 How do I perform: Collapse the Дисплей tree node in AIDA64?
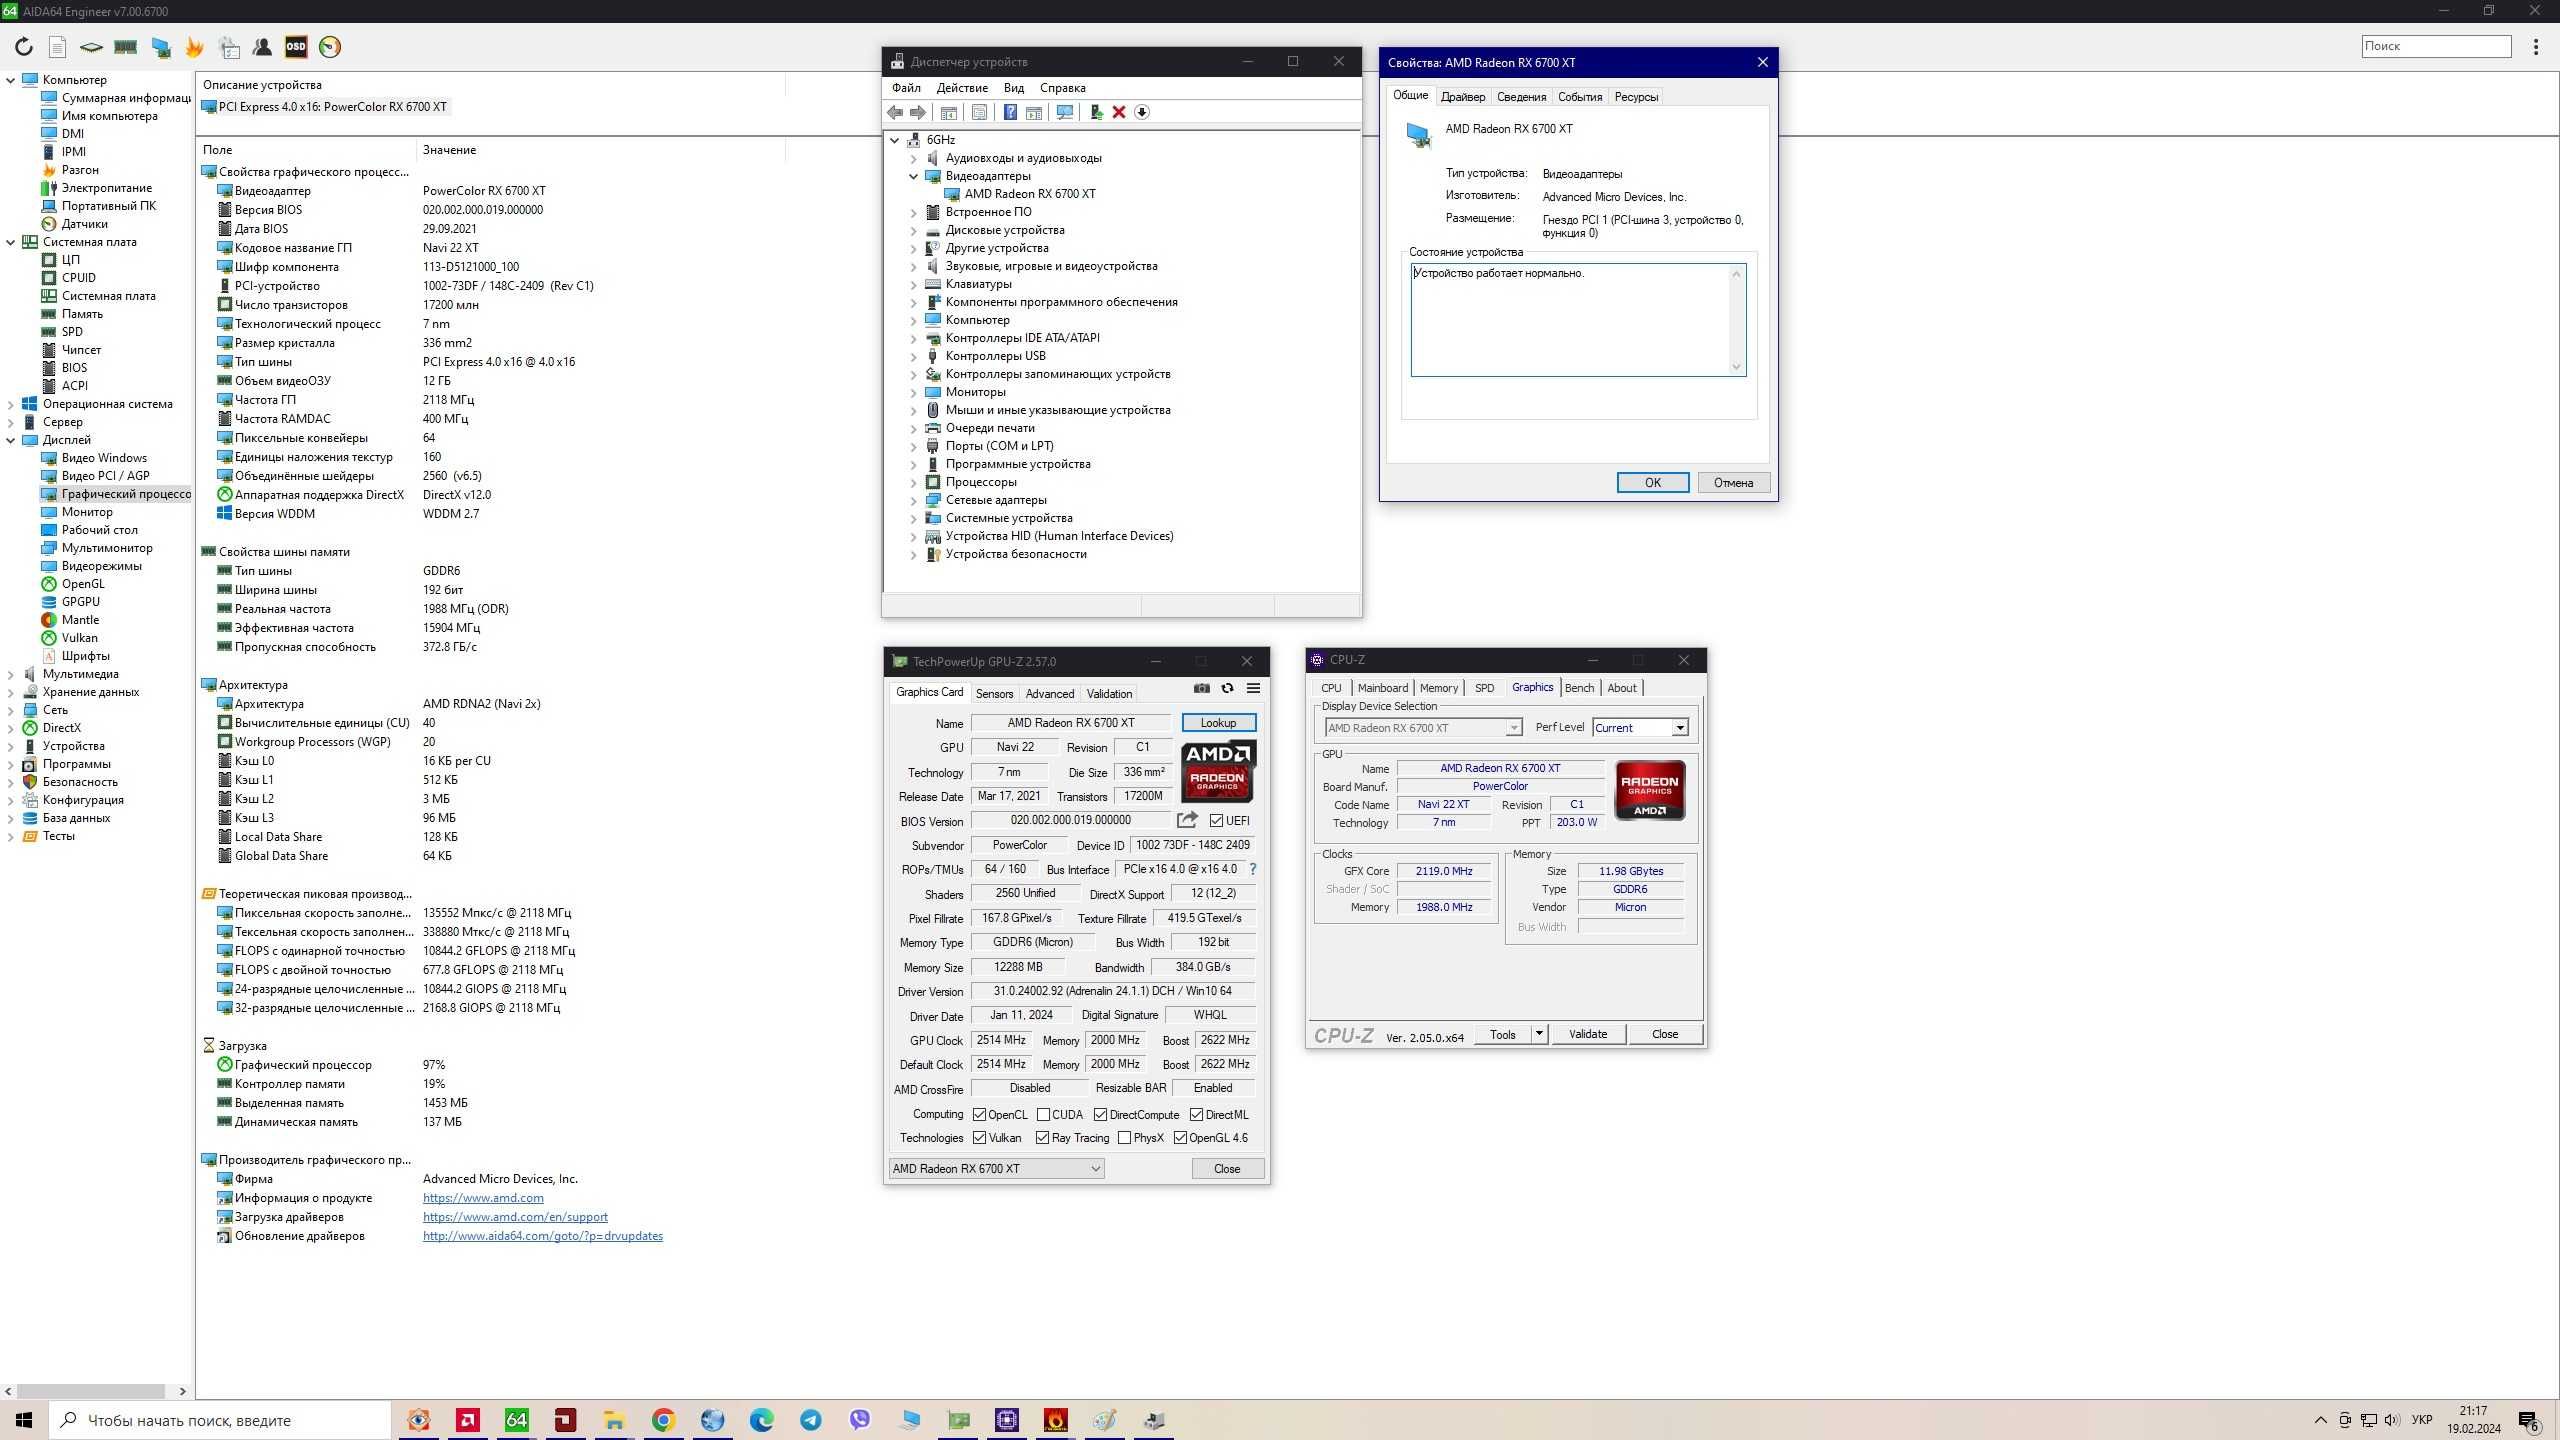pyautogui.click(x=11, y=440)
